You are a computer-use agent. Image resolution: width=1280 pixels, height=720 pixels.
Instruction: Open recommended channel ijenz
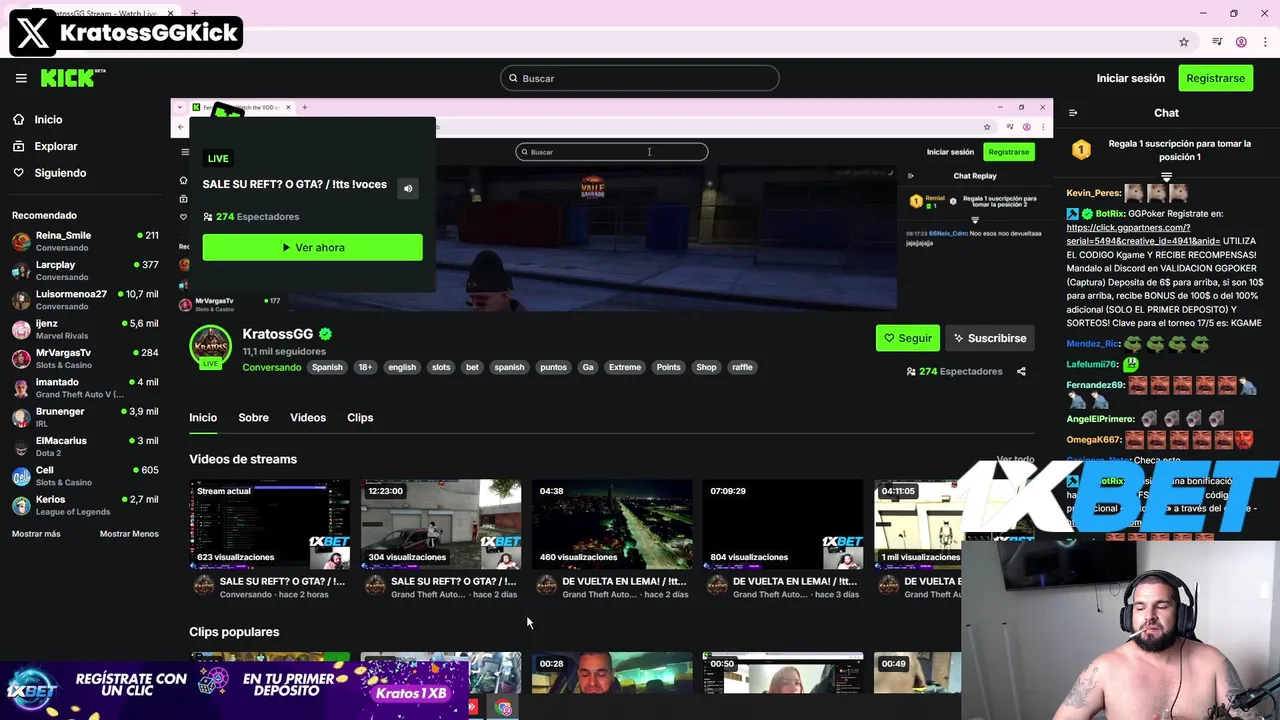pos(85,329)
